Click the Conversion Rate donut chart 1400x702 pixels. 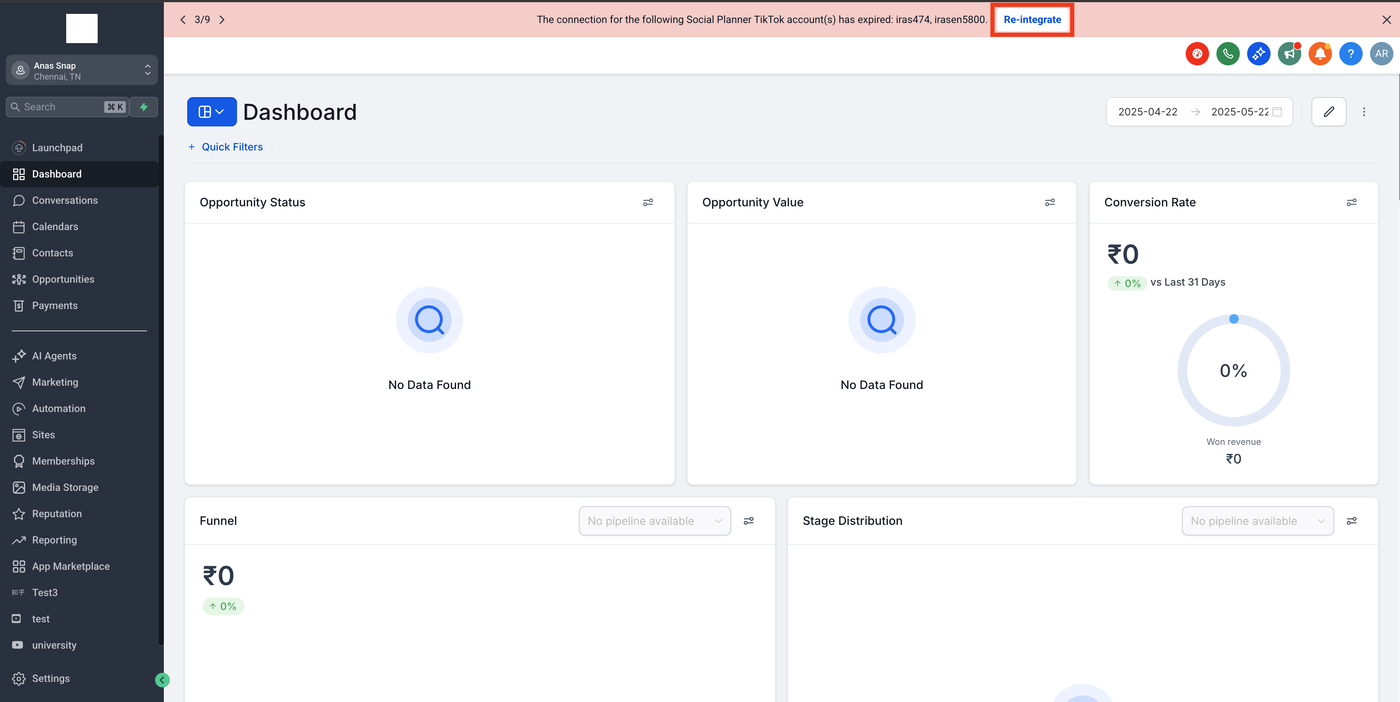click(1233, 371)
